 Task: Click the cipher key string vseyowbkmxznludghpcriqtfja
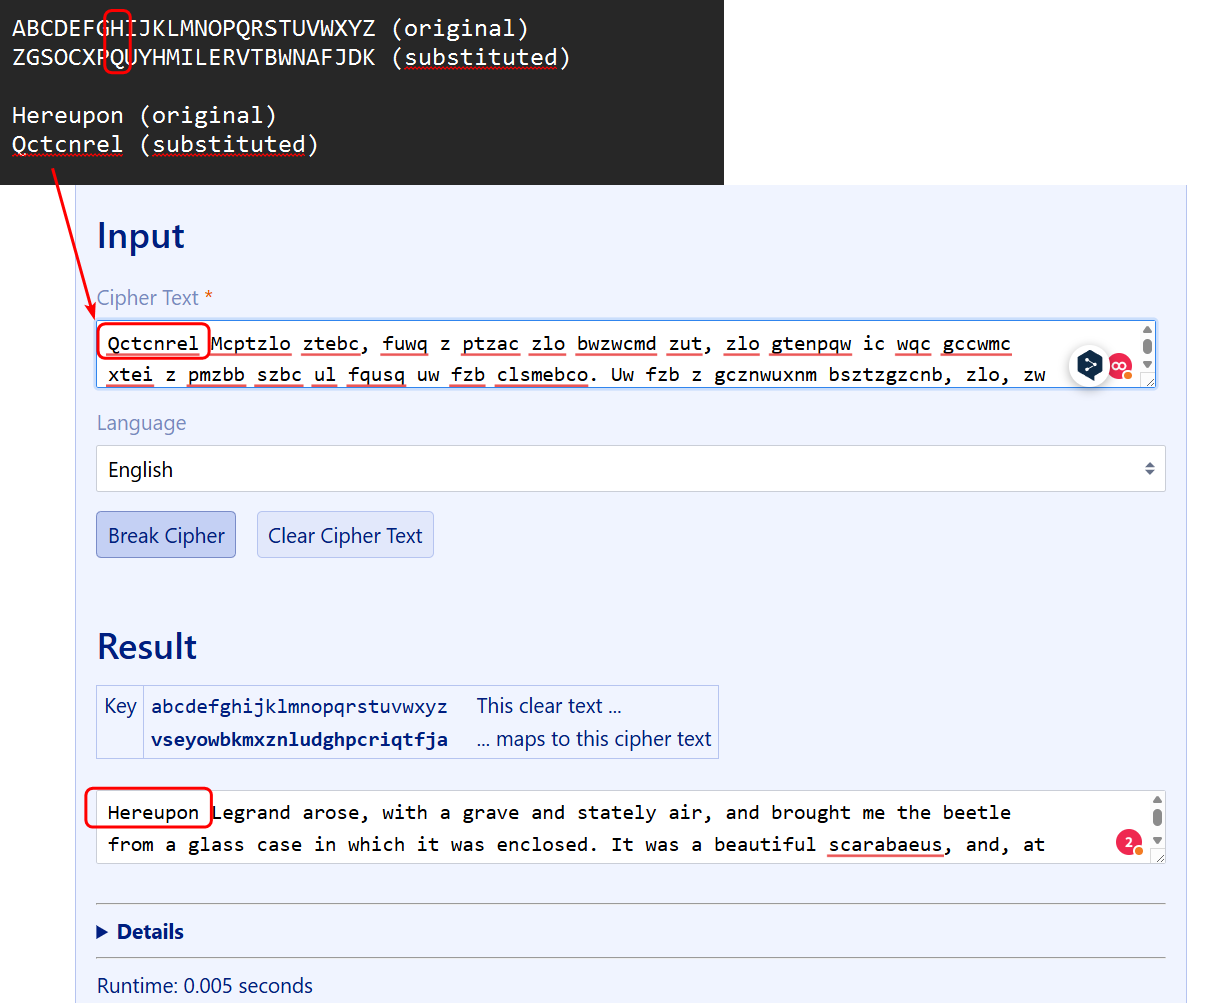[299, 740]
